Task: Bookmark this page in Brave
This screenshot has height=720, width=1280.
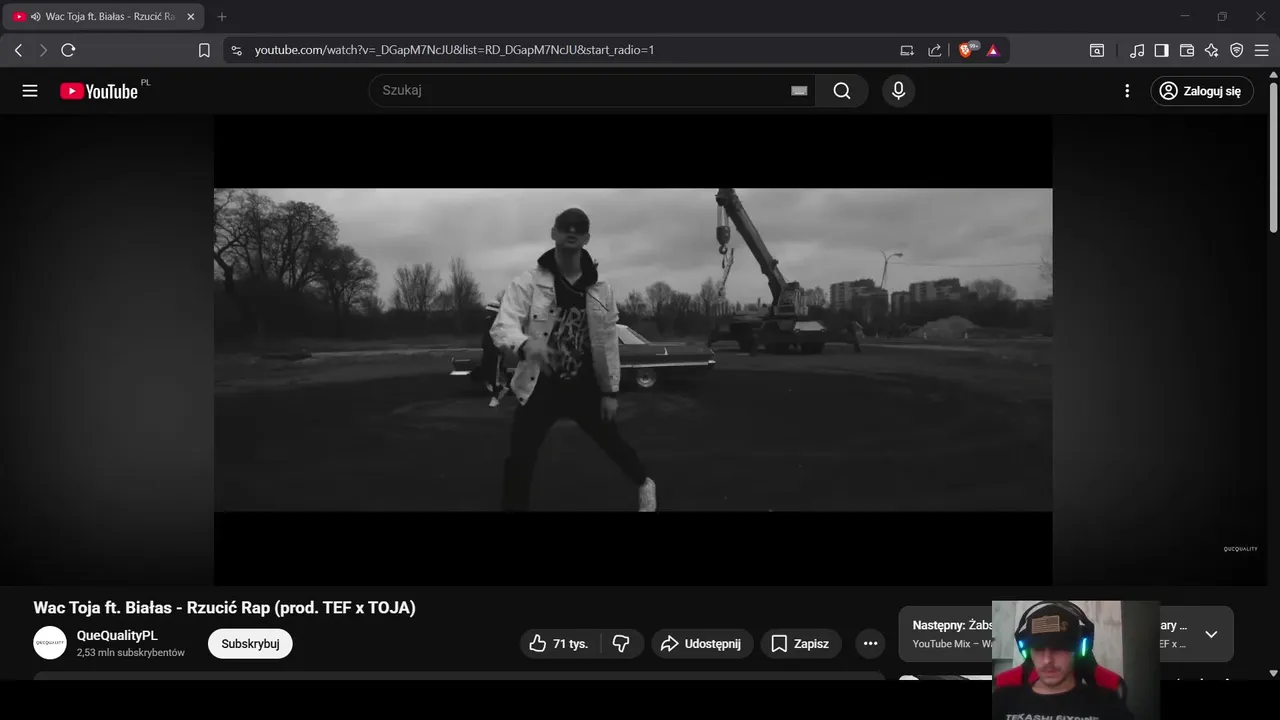Action: 204,50
